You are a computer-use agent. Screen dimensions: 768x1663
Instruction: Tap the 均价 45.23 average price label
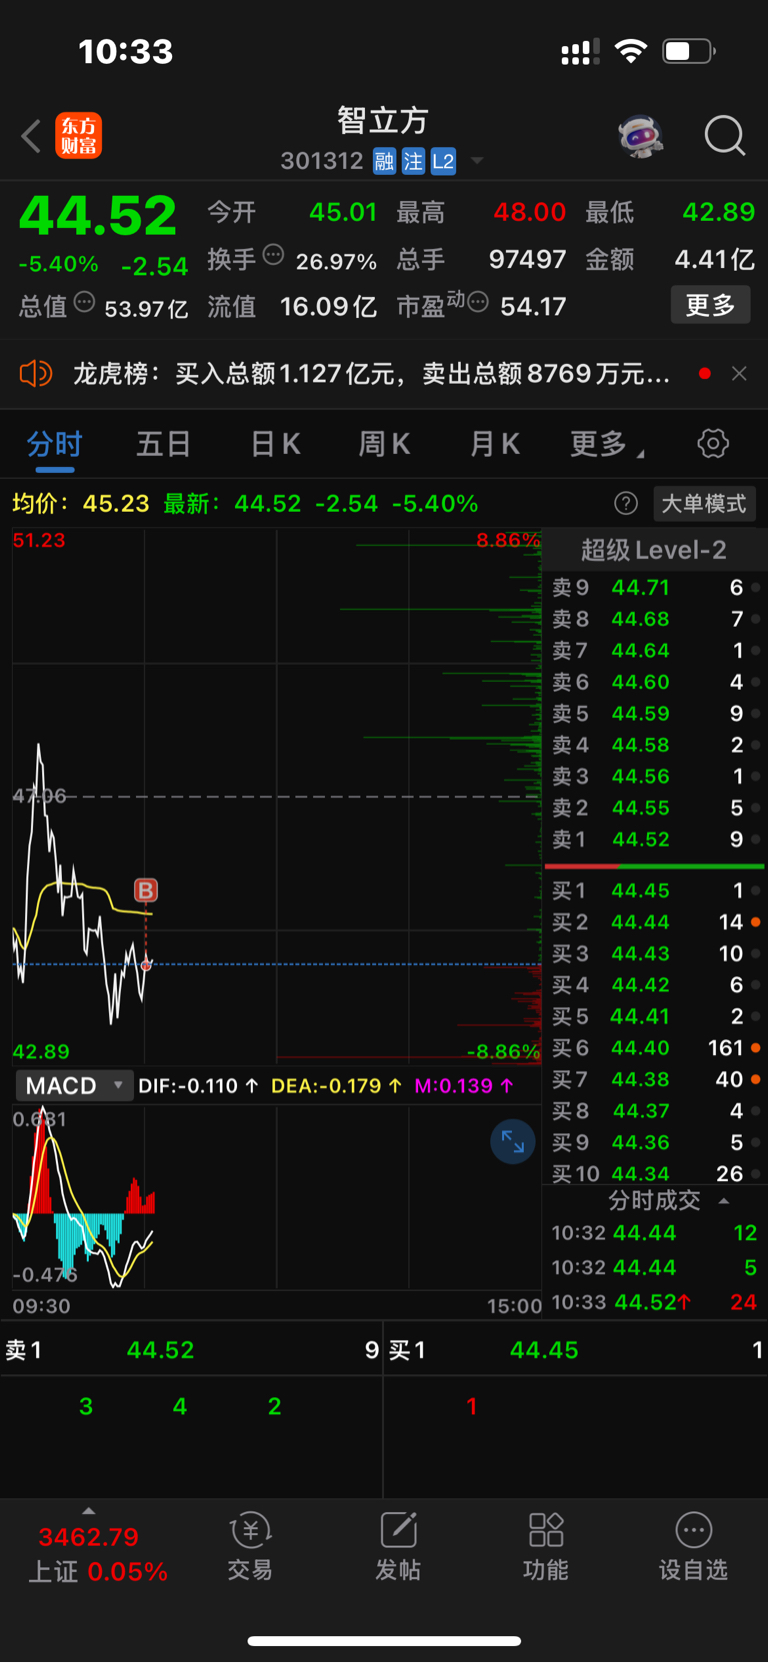[81, 504]
